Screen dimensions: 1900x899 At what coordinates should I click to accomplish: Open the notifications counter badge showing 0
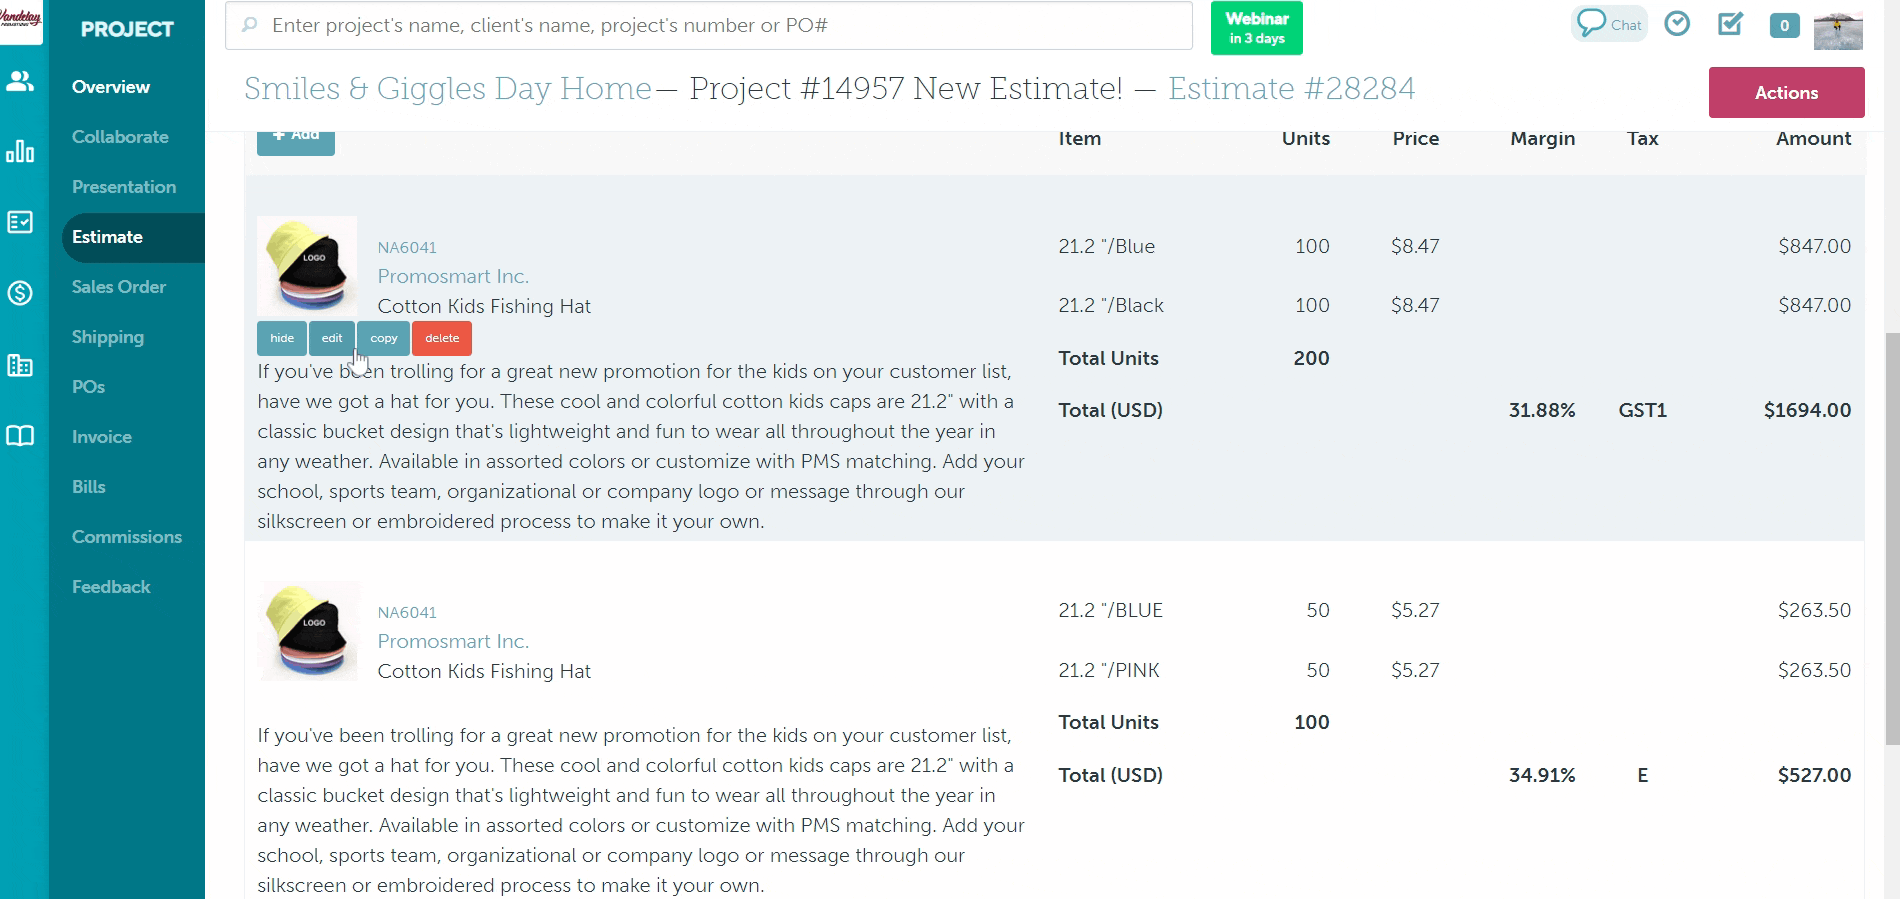coord(1784,26)
